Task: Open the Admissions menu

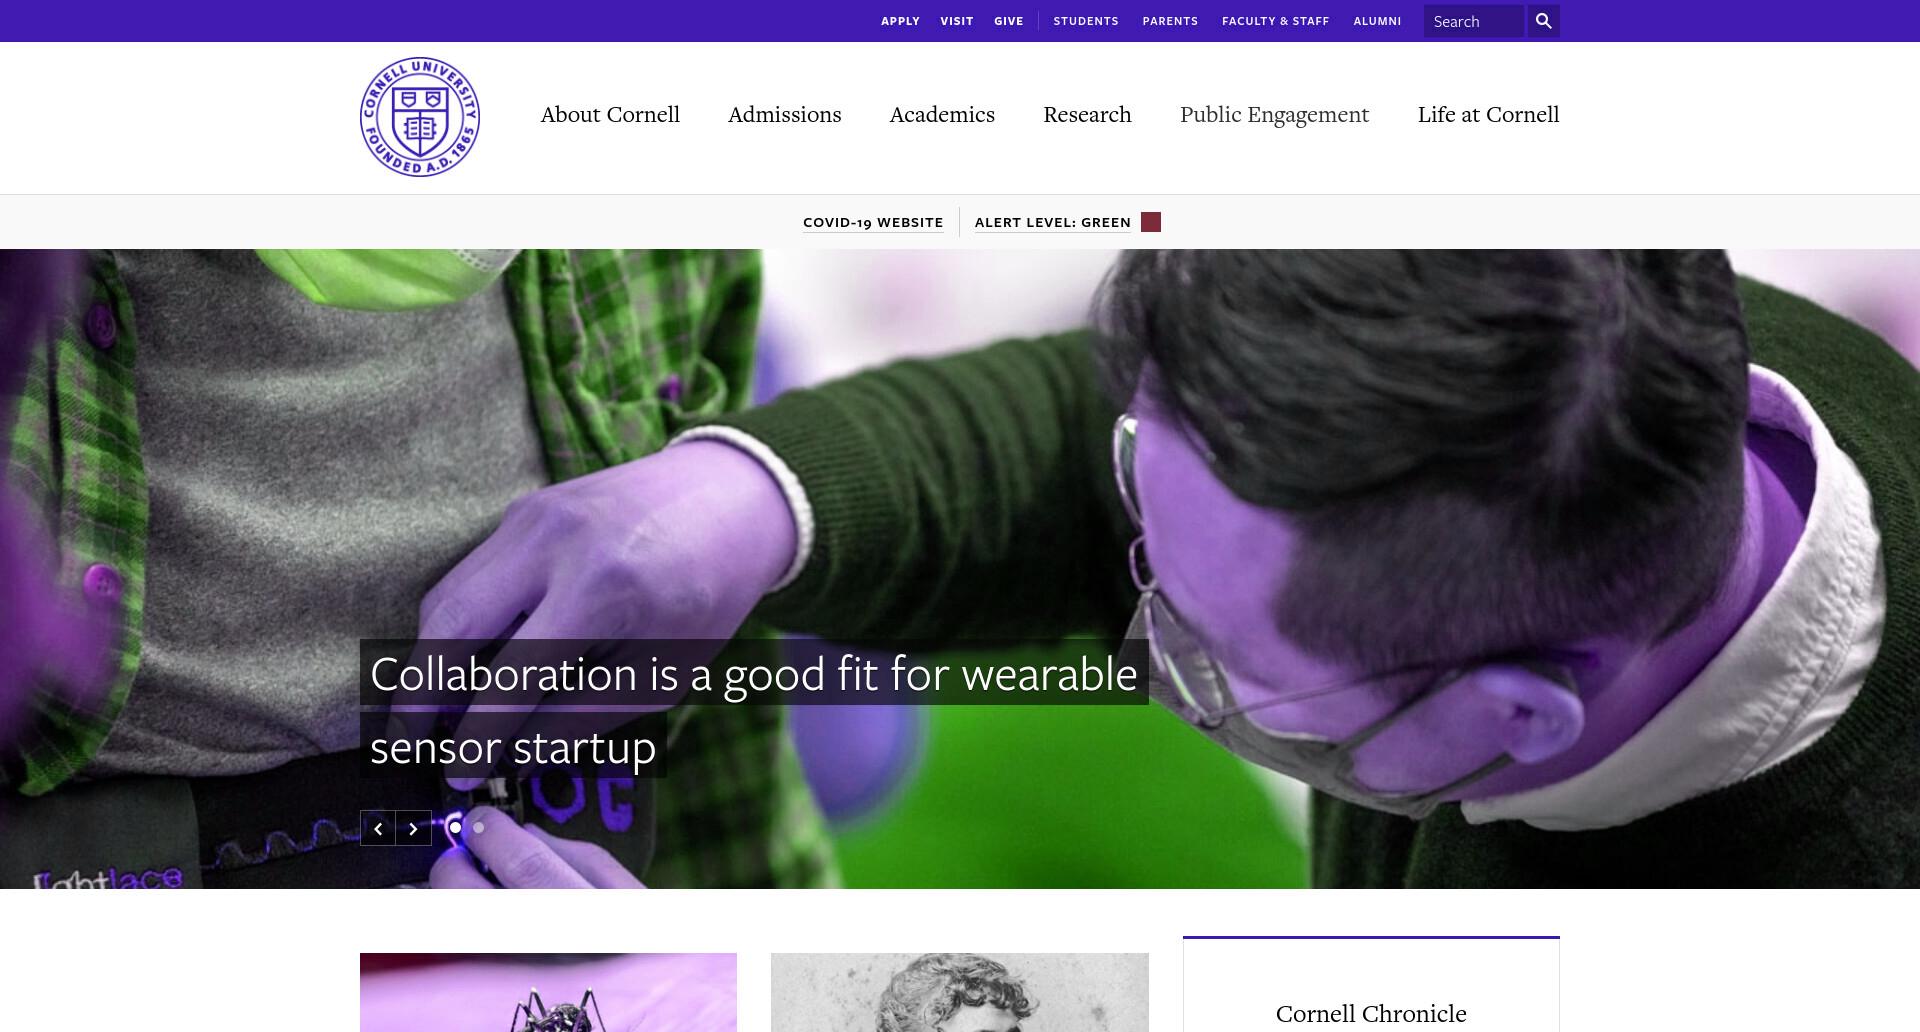Action: coord(785,114)
